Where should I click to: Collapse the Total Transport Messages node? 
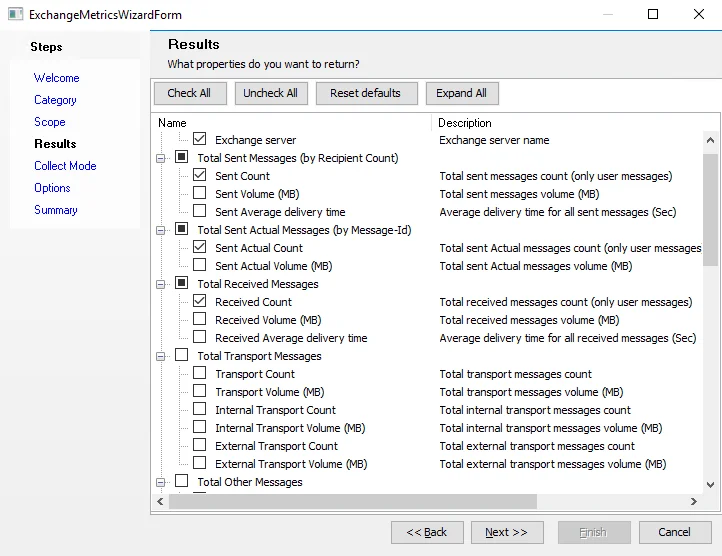coord(160,357)
